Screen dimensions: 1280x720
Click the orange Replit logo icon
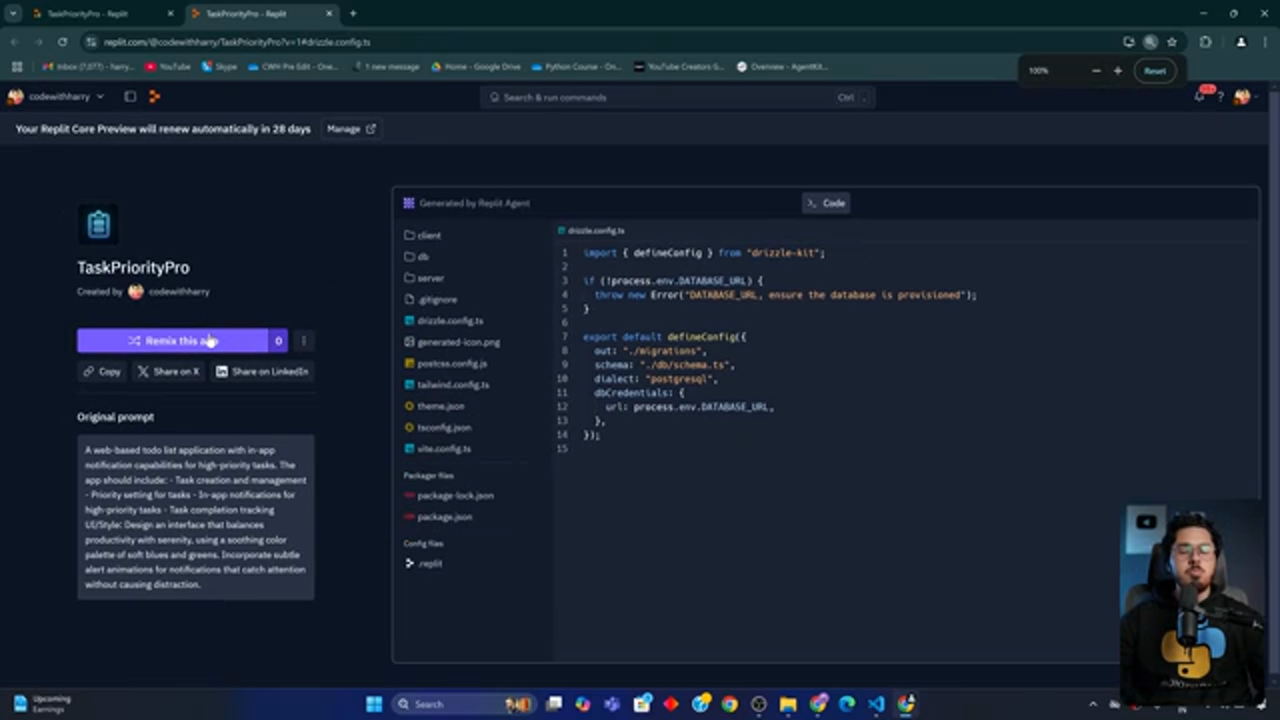(x=154, y=97)
